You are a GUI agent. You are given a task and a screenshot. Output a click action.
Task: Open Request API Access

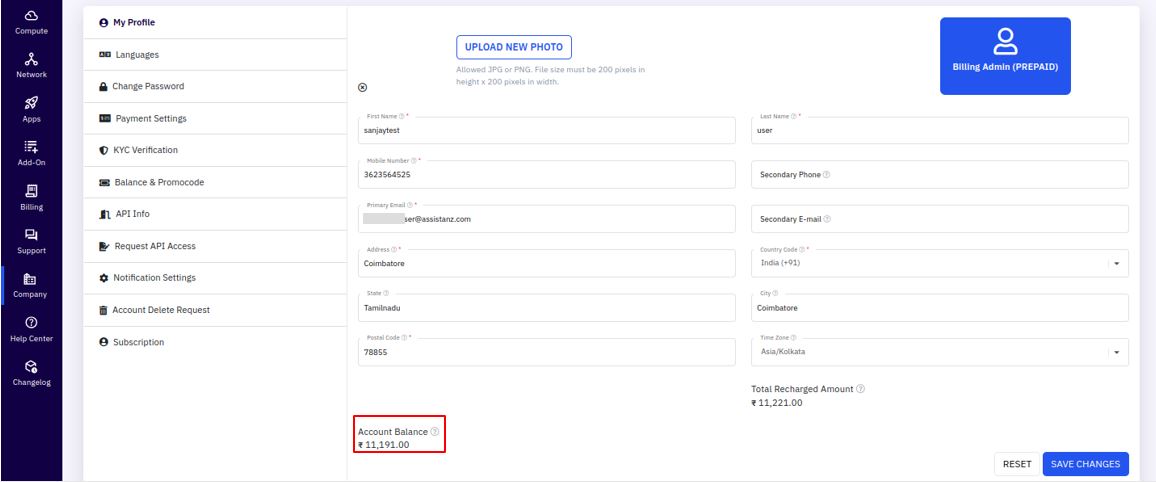[x=215, y=246]
